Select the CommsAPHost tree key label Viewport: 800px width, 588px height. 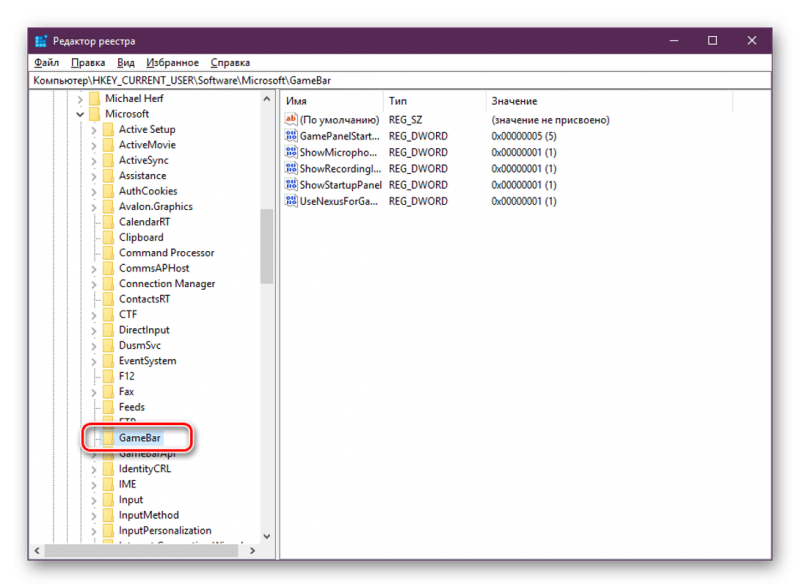tap(154, 268)
